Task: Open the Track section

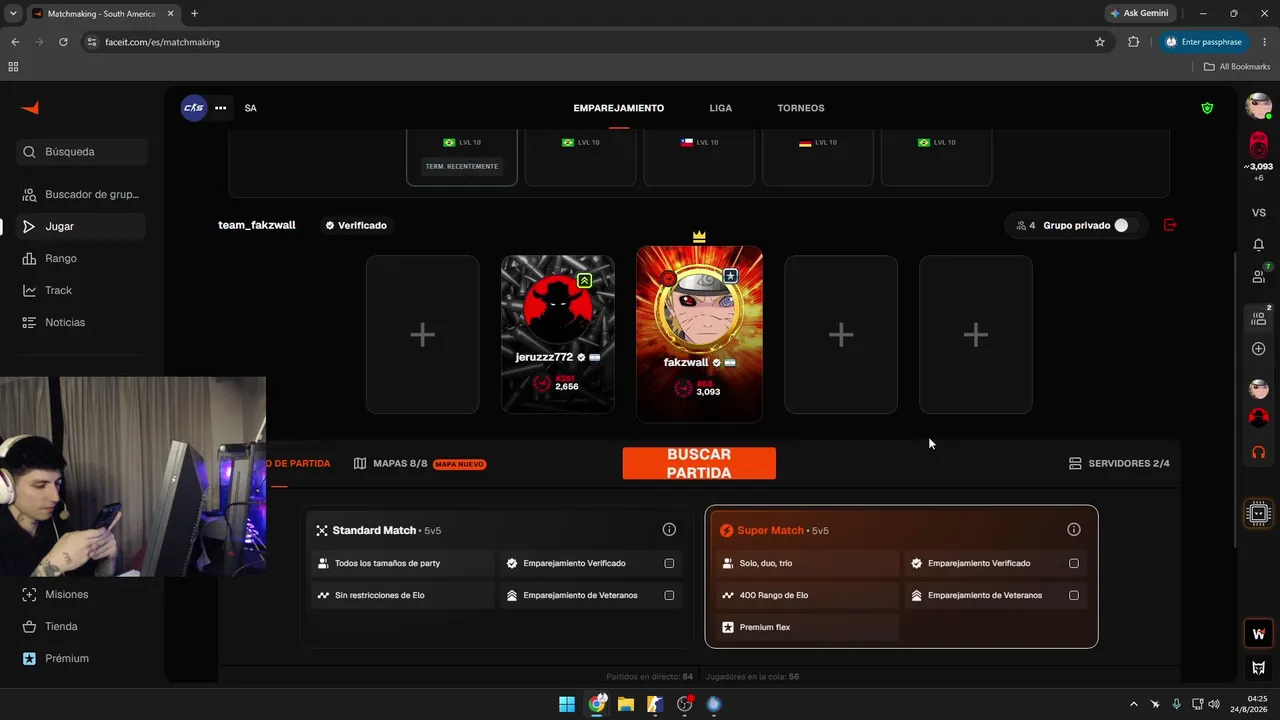Action: point(81,290)
